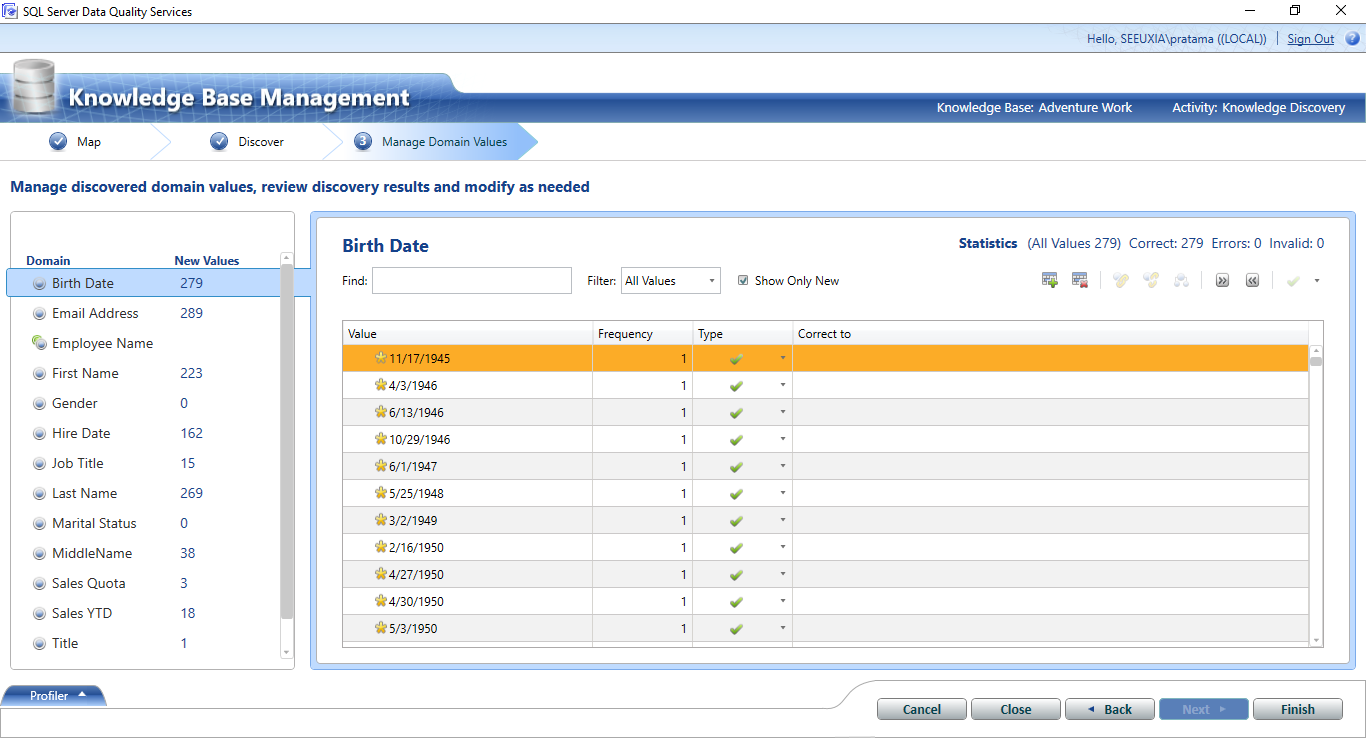Image resolution: width=1366 pixels, height=738 pixels.
Task: Open the Type dropdown for 11/17/1945
Action: point(783,358)
